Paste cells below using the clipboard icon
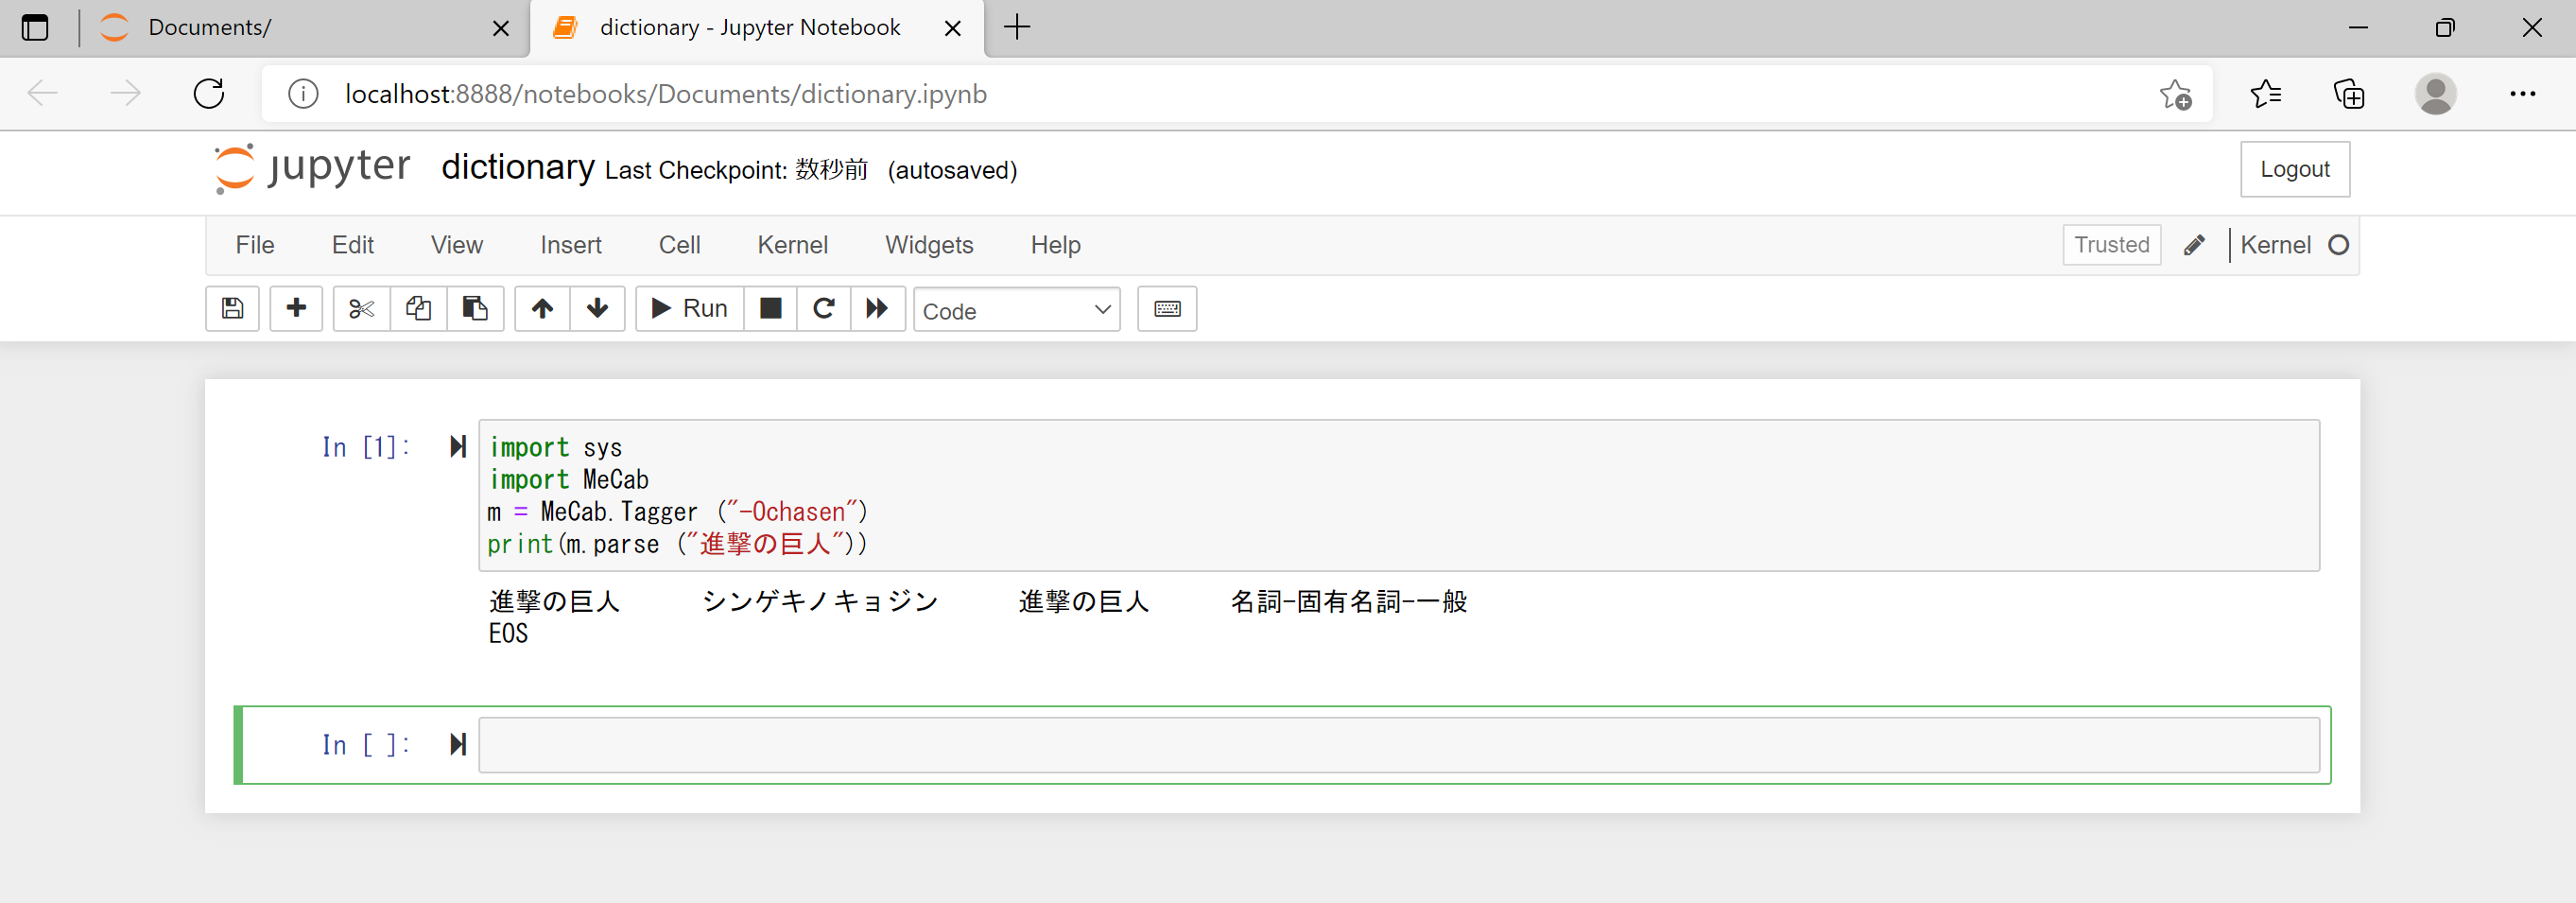 pyautogui.click(x=475, y=308)
